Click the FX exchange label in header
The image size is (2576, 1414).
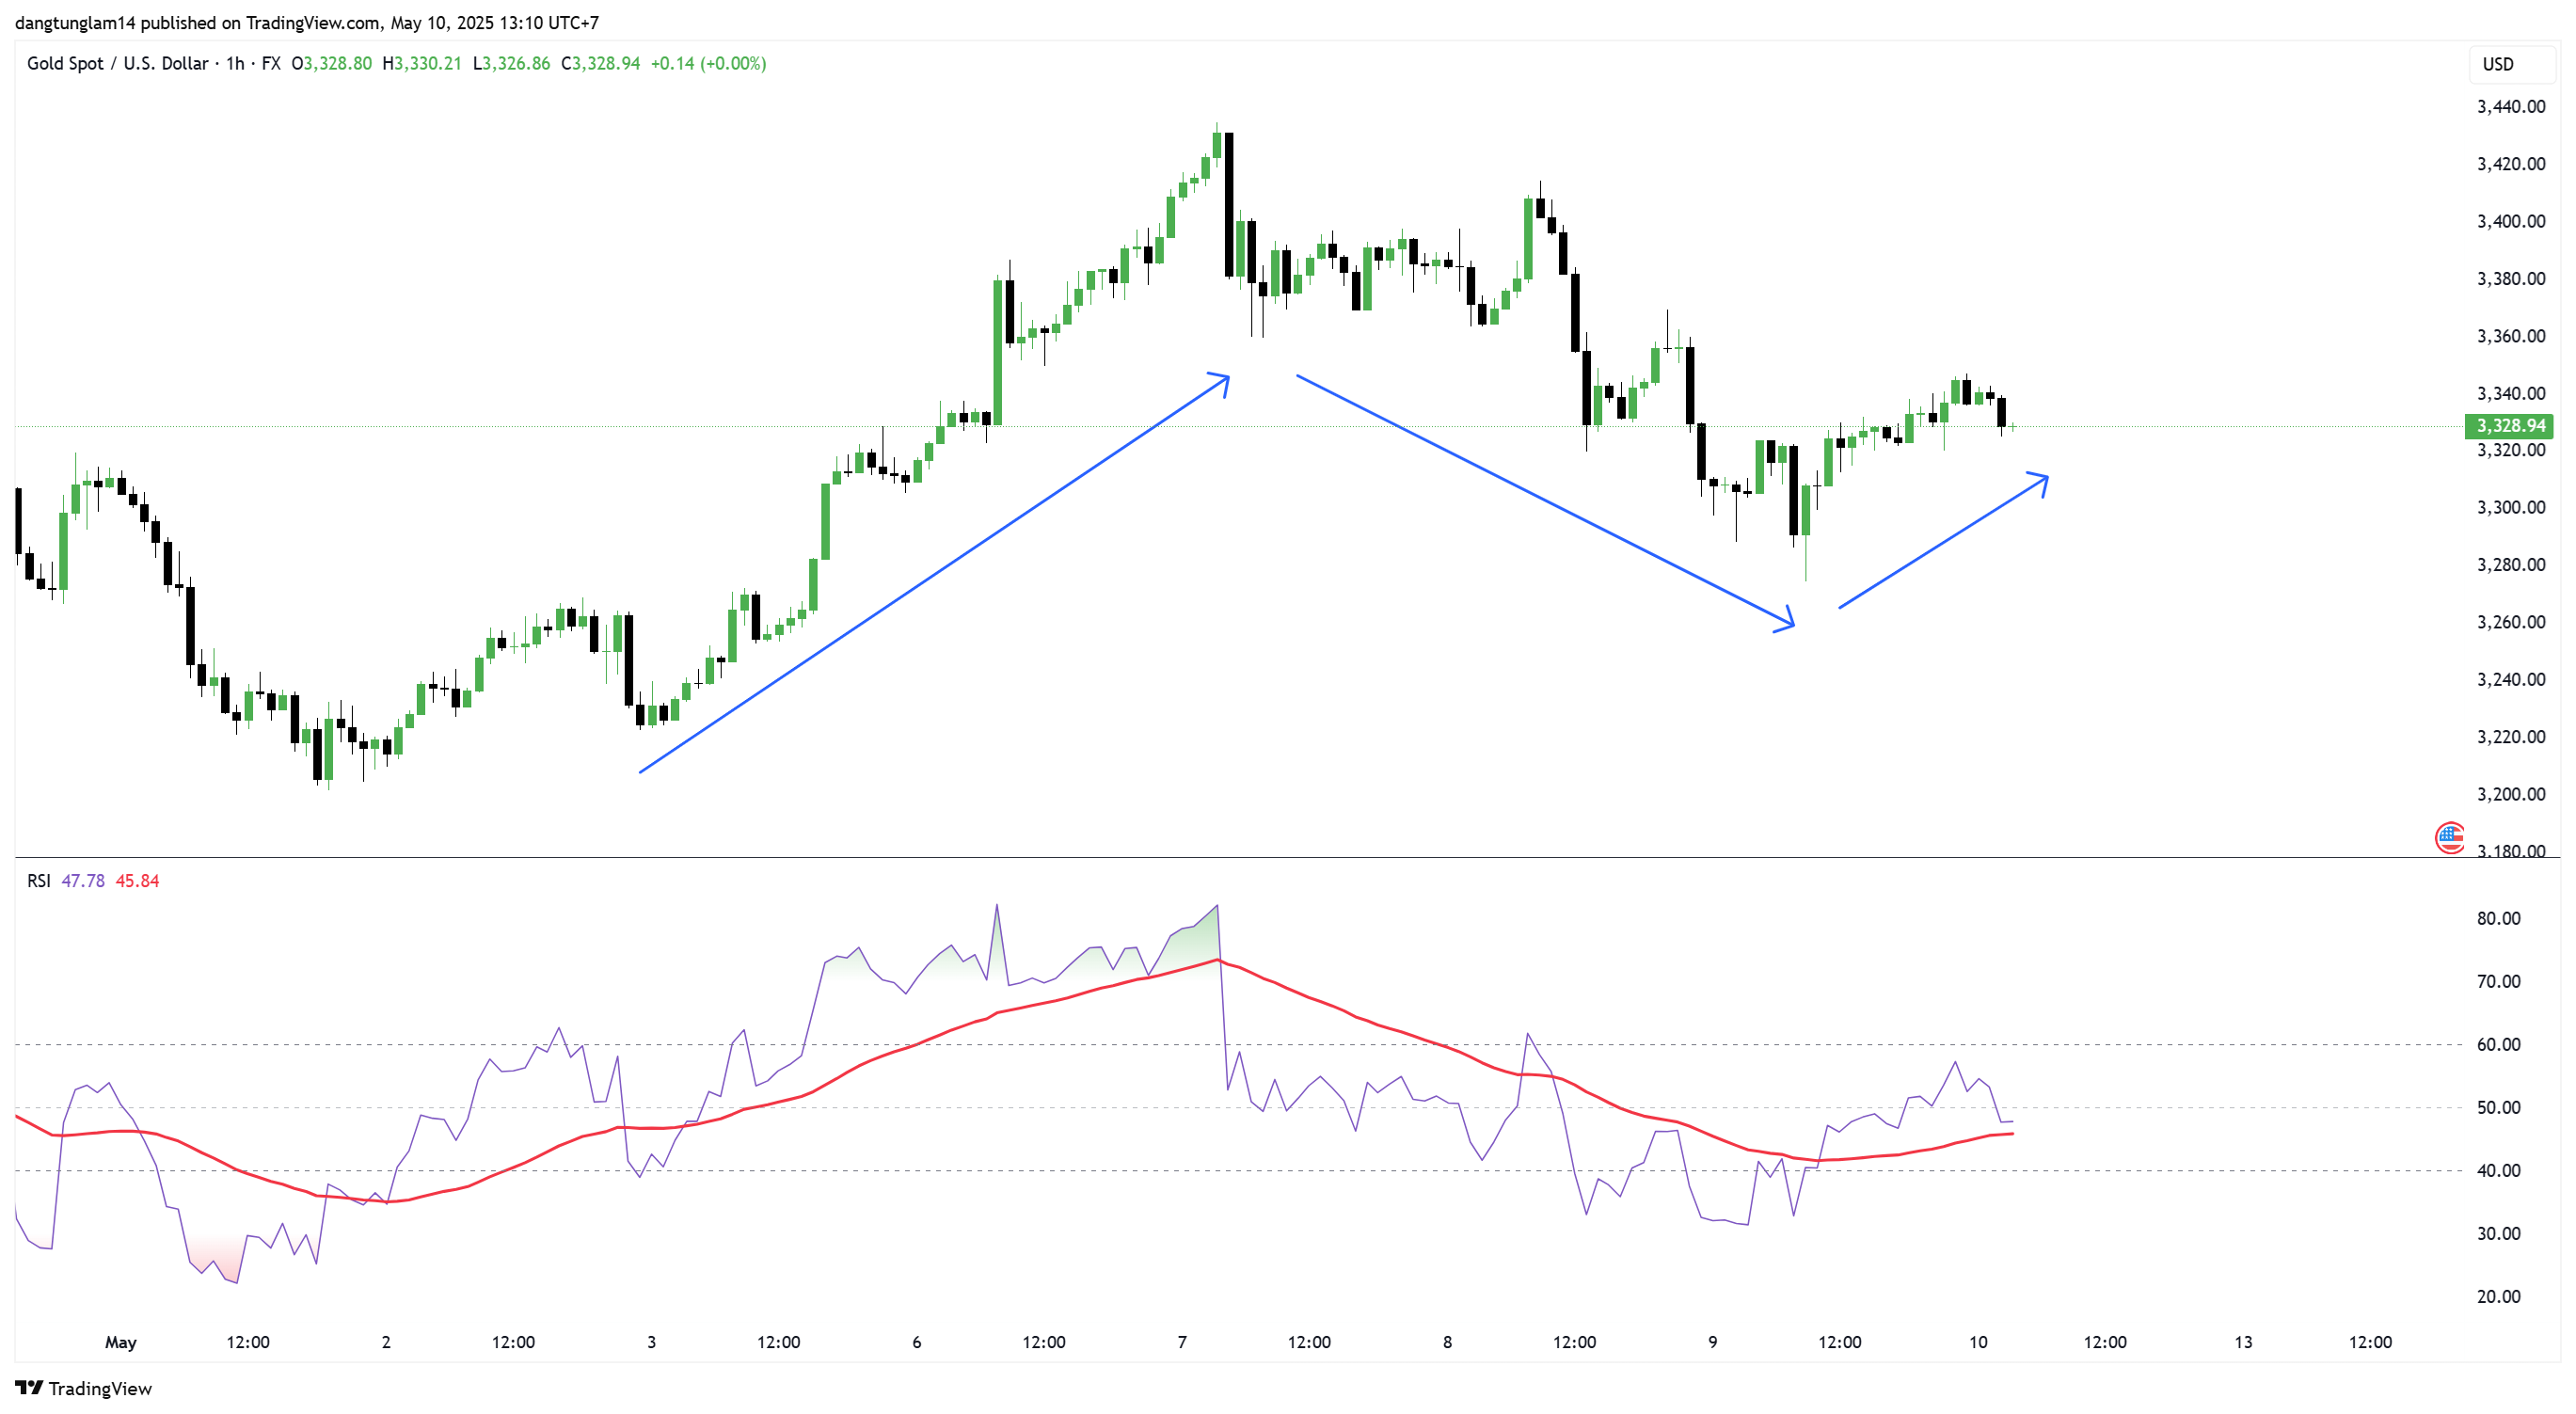[271, 63]
